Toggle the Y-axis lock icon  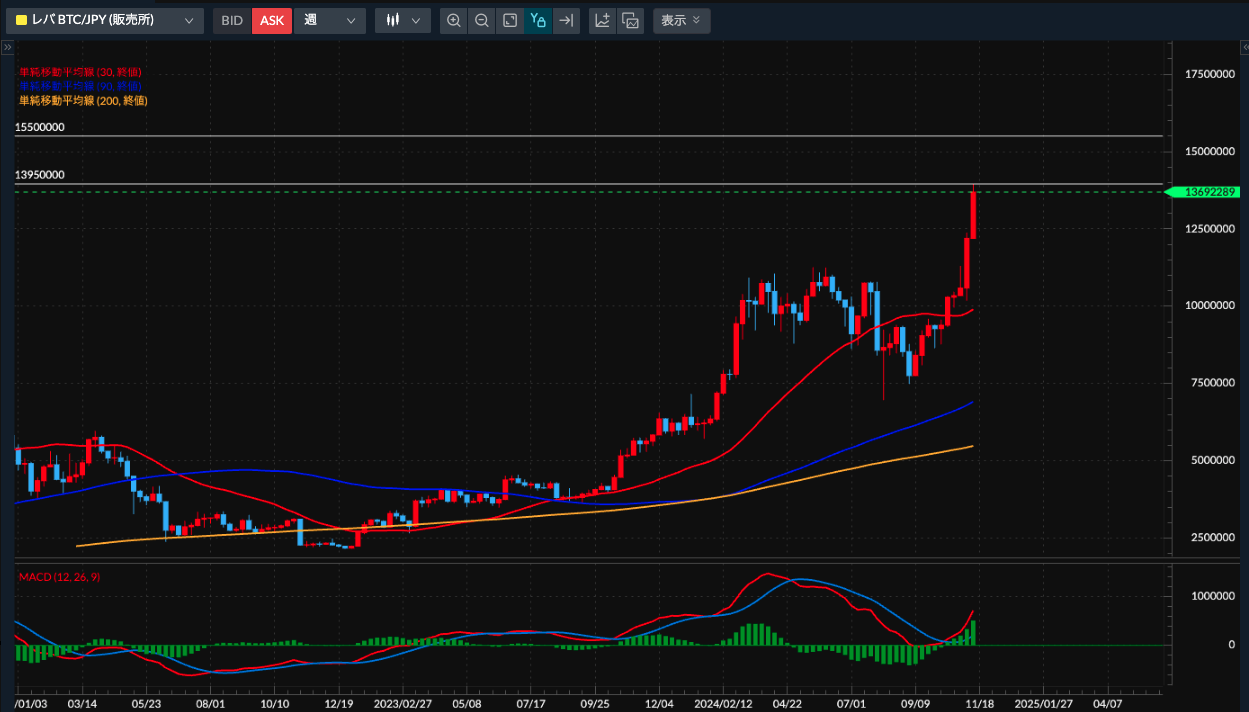538,20
